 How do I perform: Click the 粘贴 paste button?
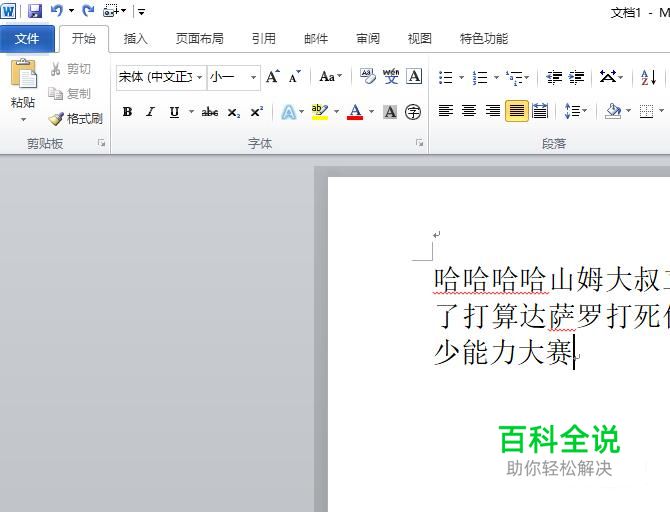tap(23, 84)
